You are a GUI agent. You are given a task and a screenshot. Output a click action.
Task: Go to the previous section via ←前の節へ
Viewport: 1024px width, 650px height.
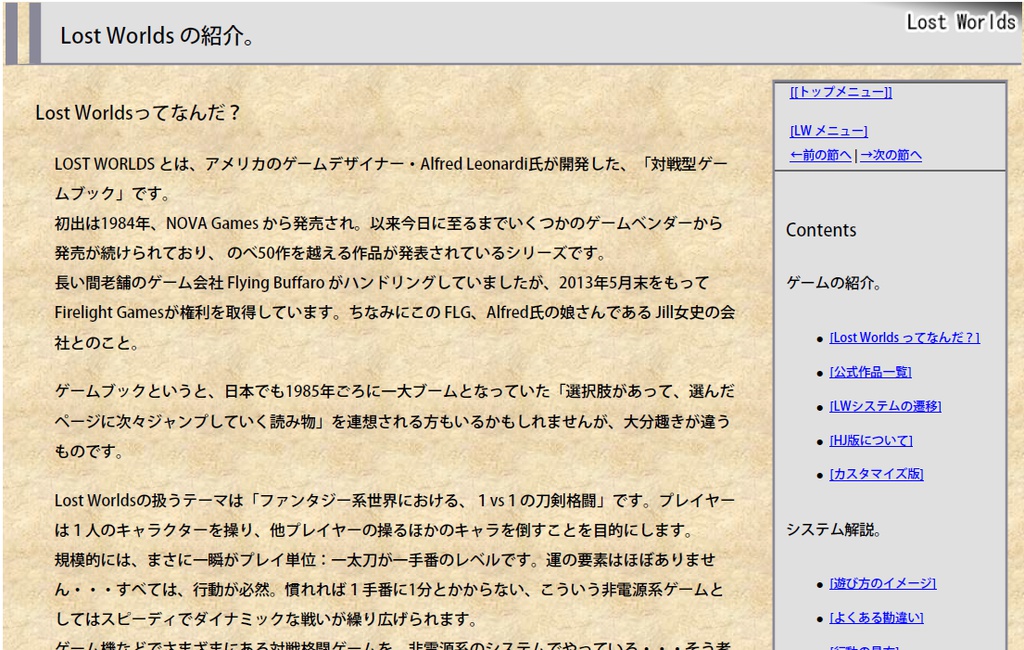pos(820,155)
